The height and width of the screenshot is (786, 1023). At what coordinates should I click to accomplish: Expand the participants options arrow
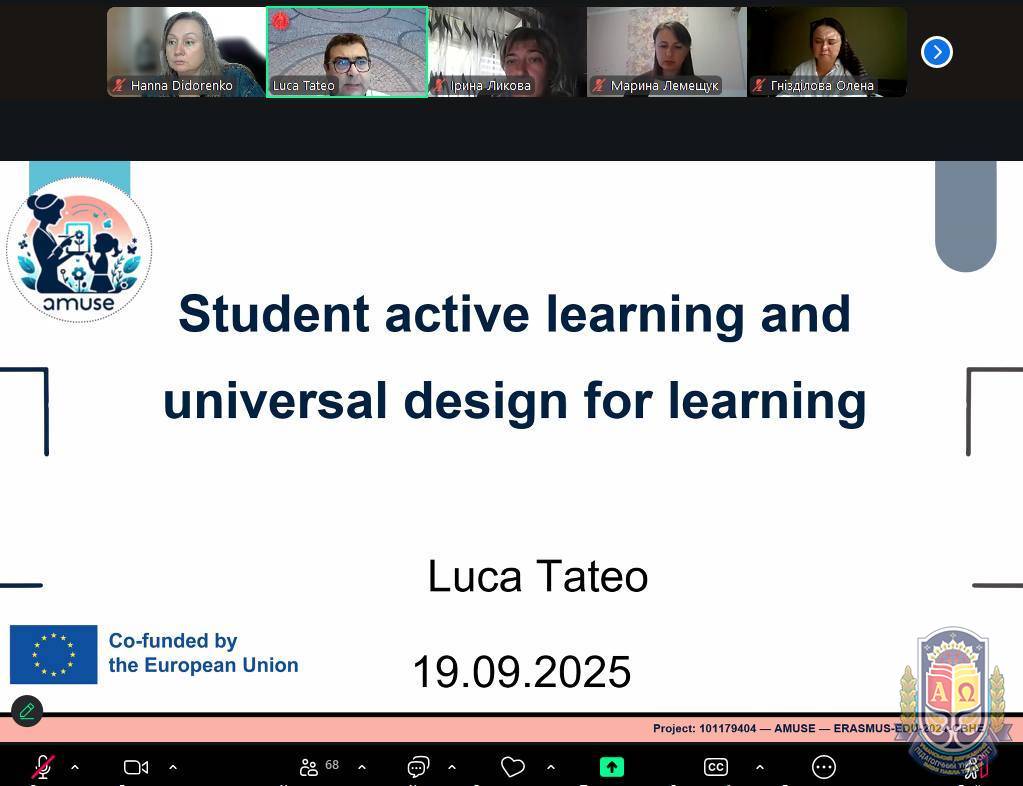coord(362,767)
